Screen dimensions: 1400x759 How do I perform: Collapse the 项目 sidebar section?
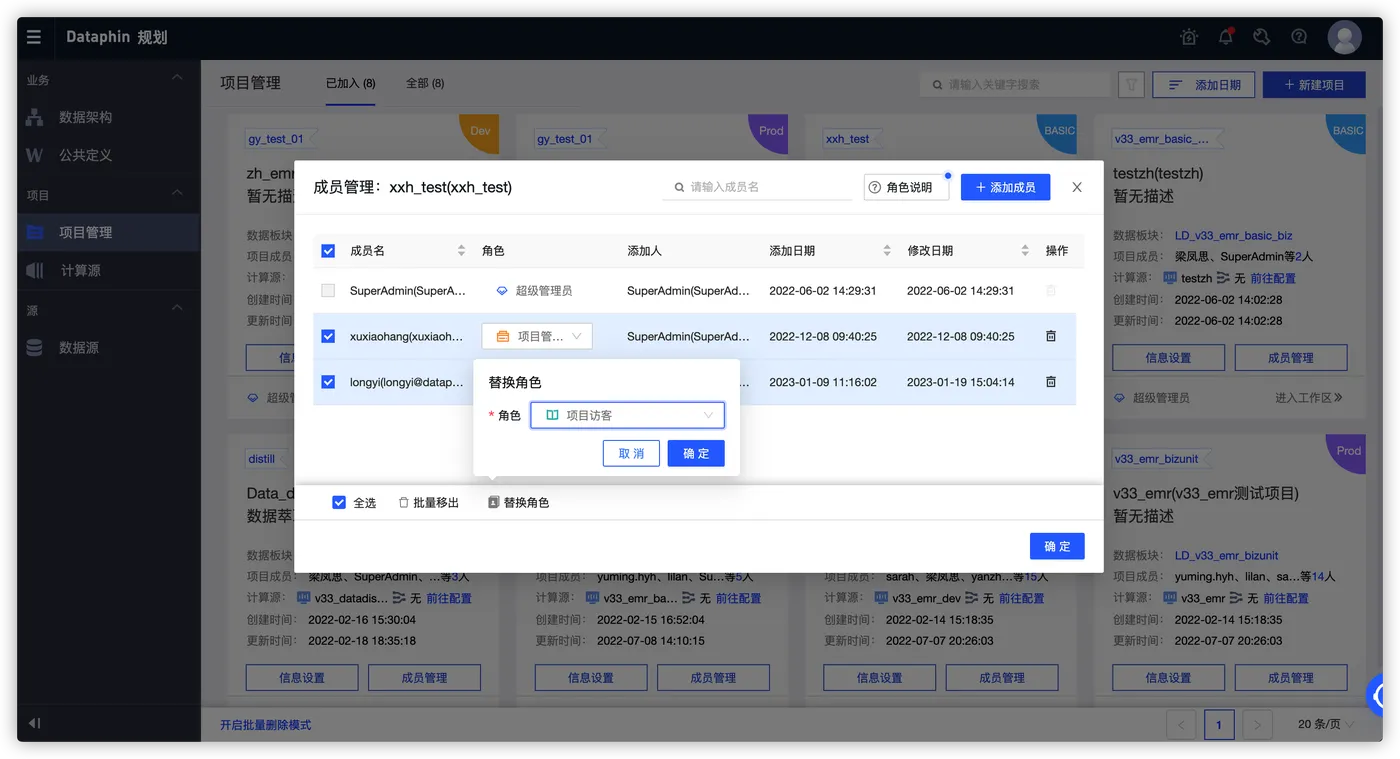click(x=177, y=194)
